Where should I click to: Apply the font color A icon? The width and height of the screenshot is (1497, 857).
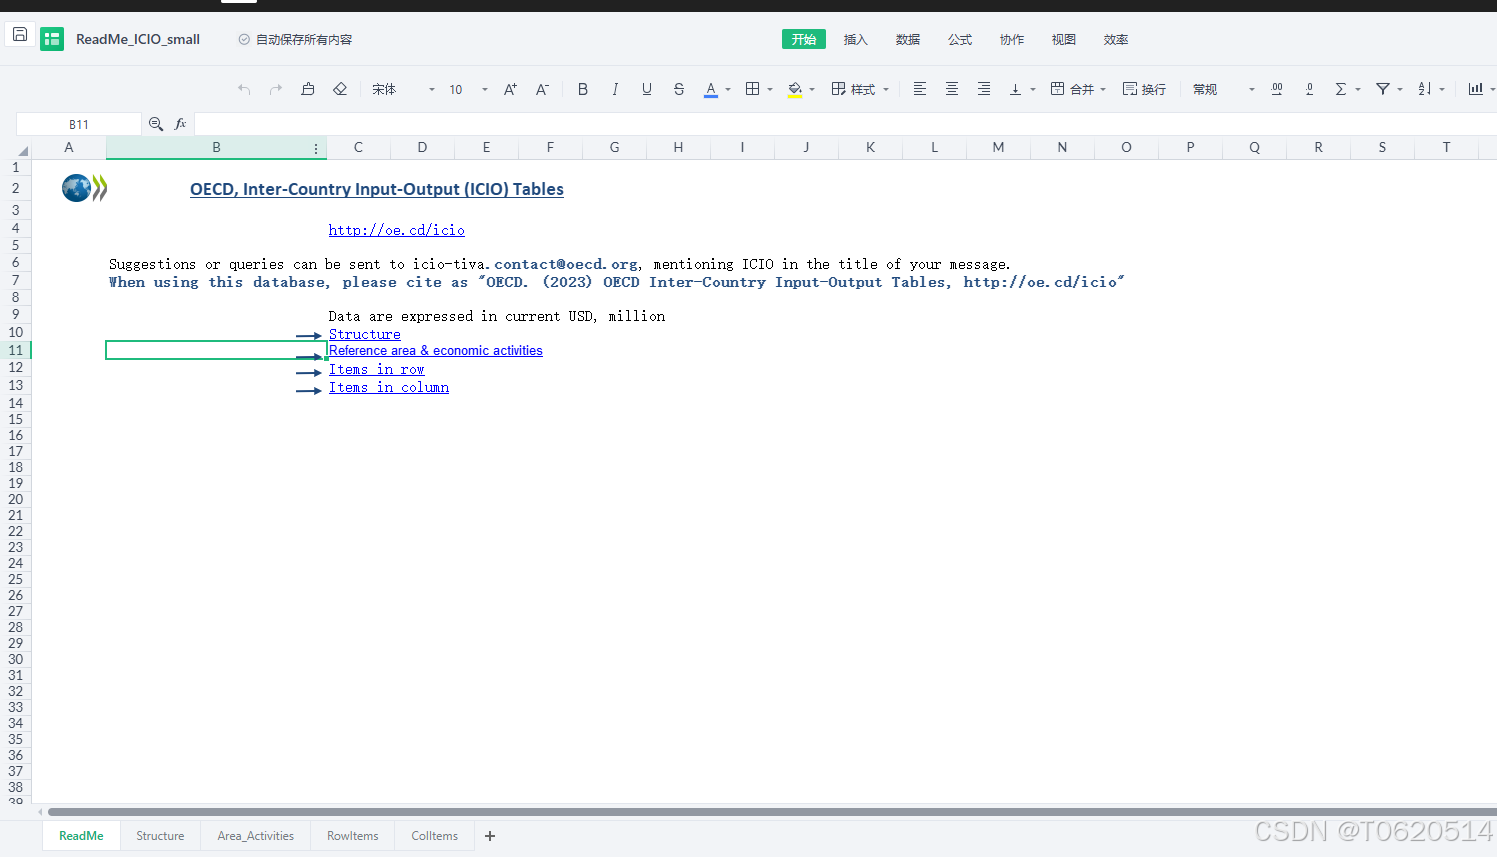711,89
